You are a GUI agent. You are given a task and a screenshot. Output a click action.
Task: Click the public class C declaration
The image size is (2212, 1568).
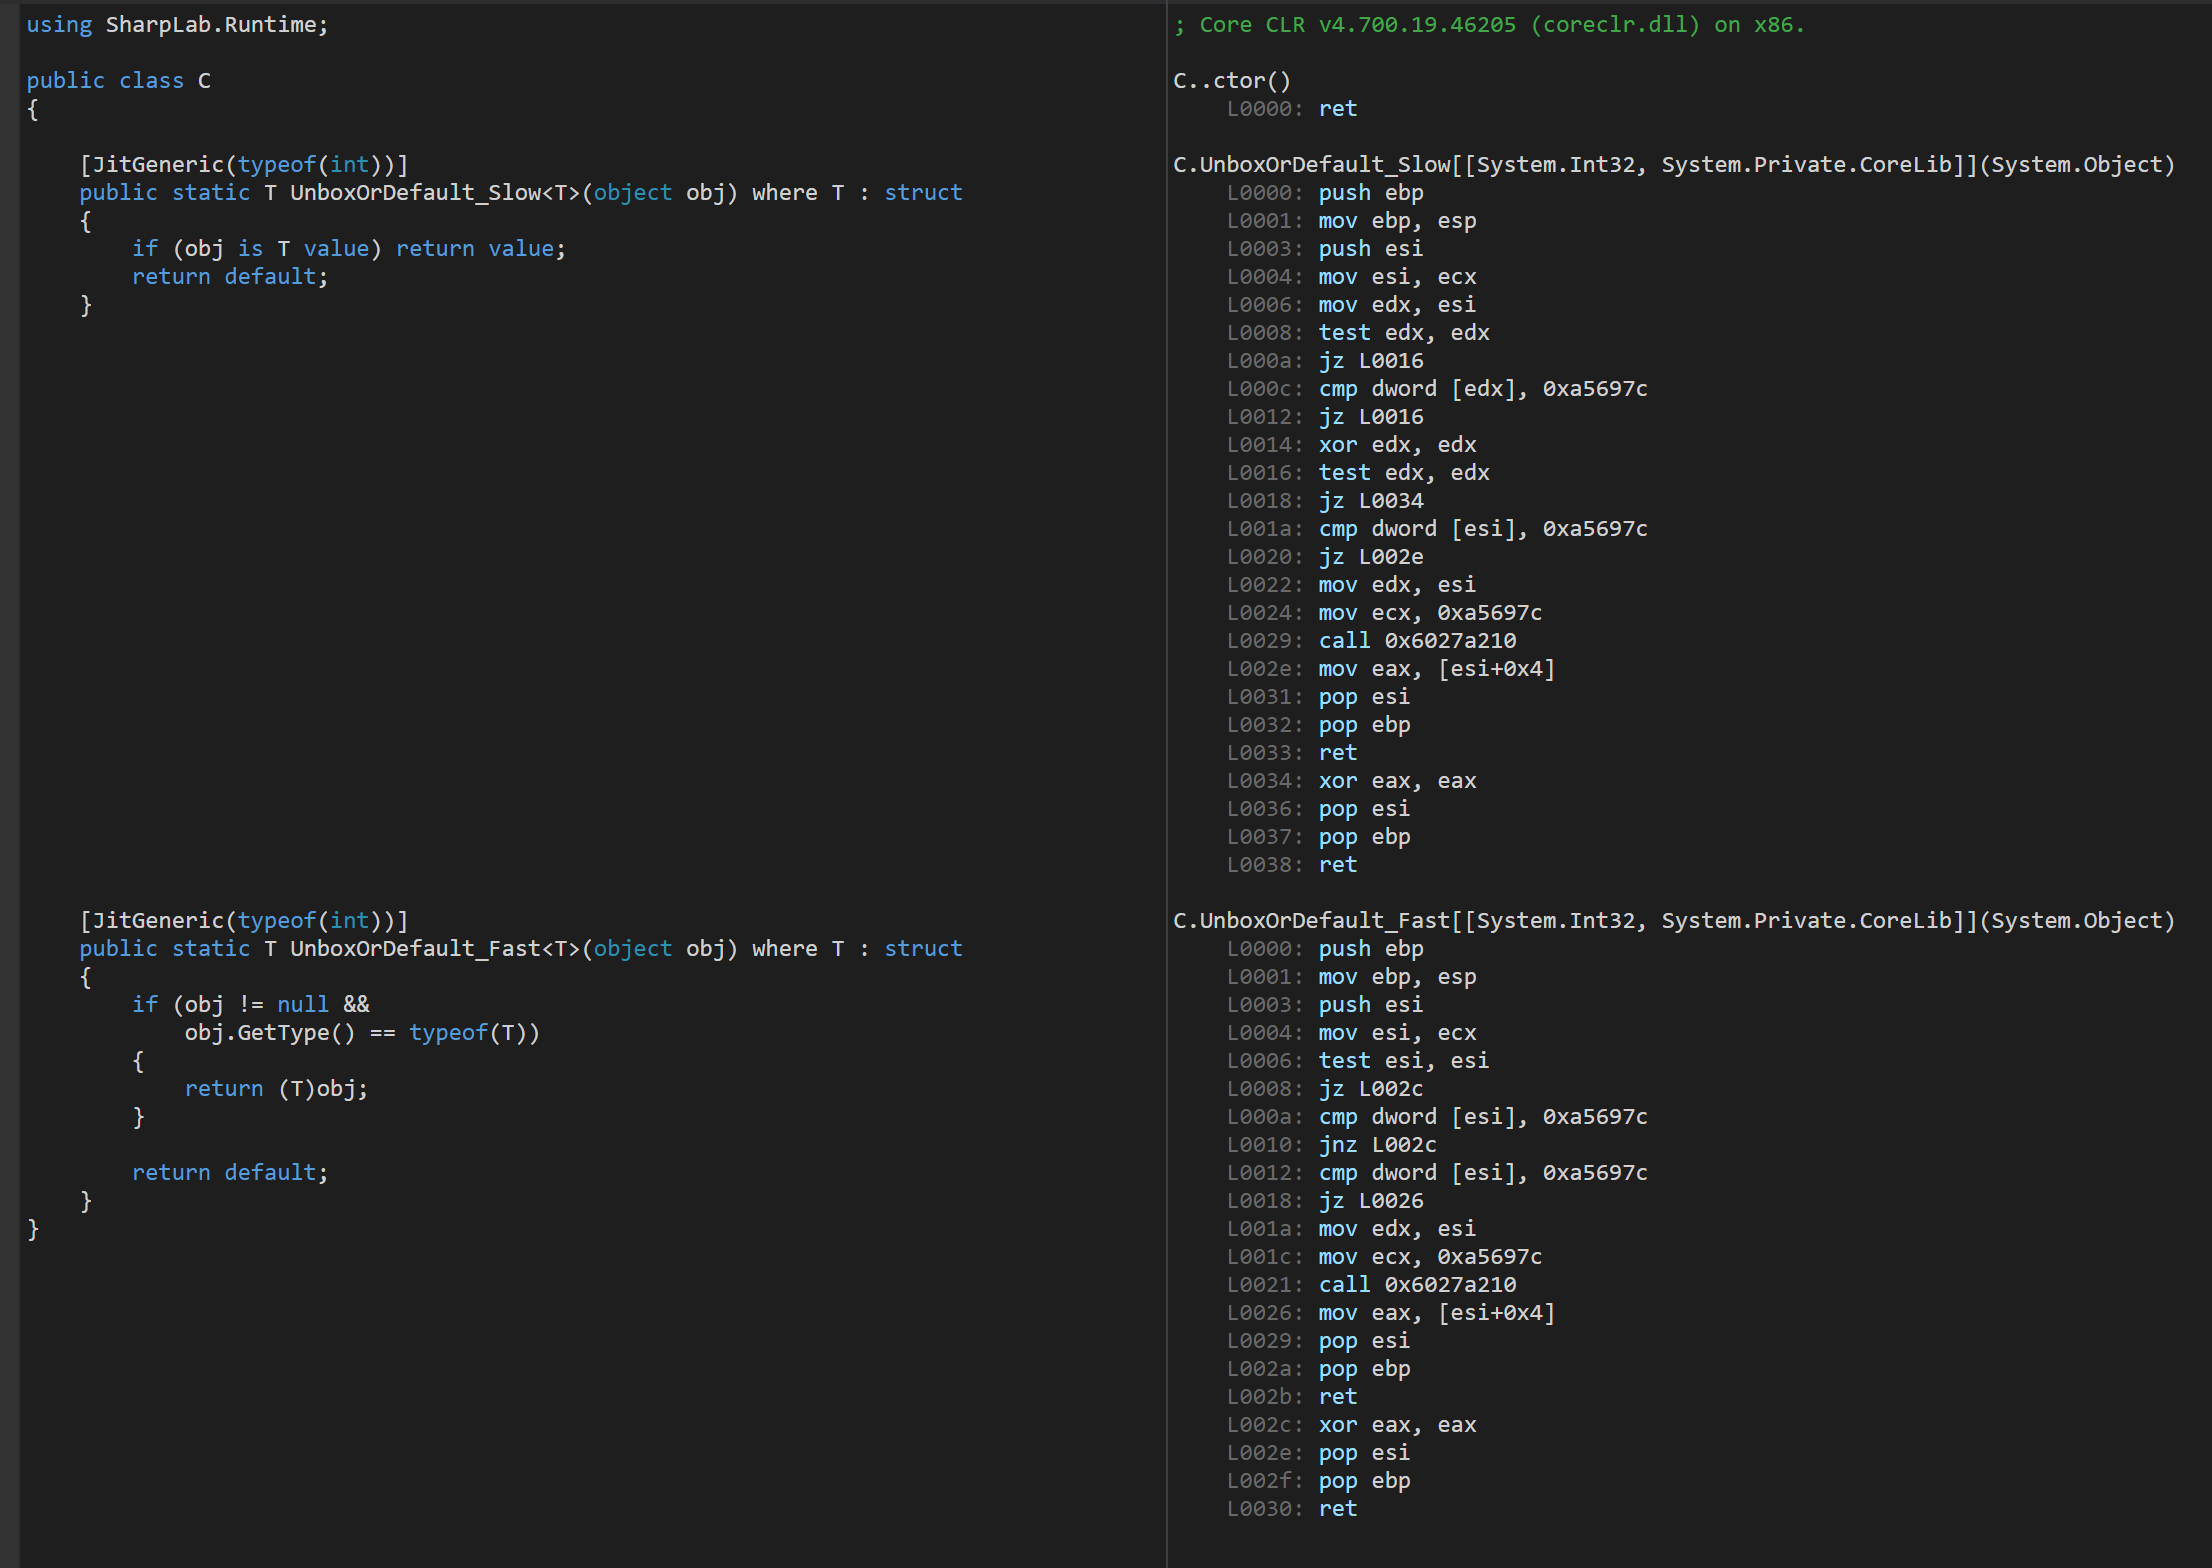(118, 81)
